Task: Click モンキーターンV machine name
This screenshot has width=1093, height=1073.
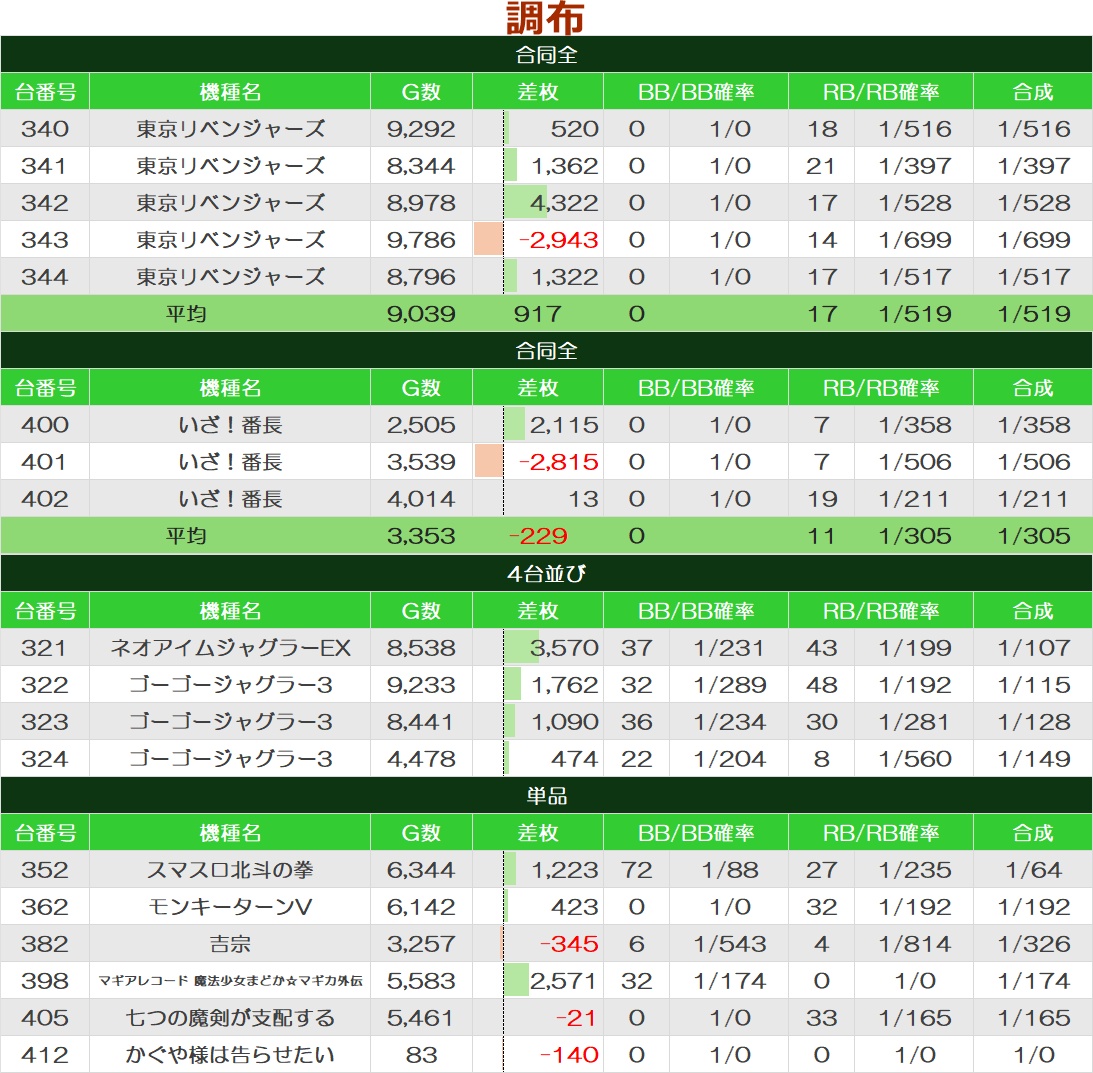Action: tap(230, 906)
